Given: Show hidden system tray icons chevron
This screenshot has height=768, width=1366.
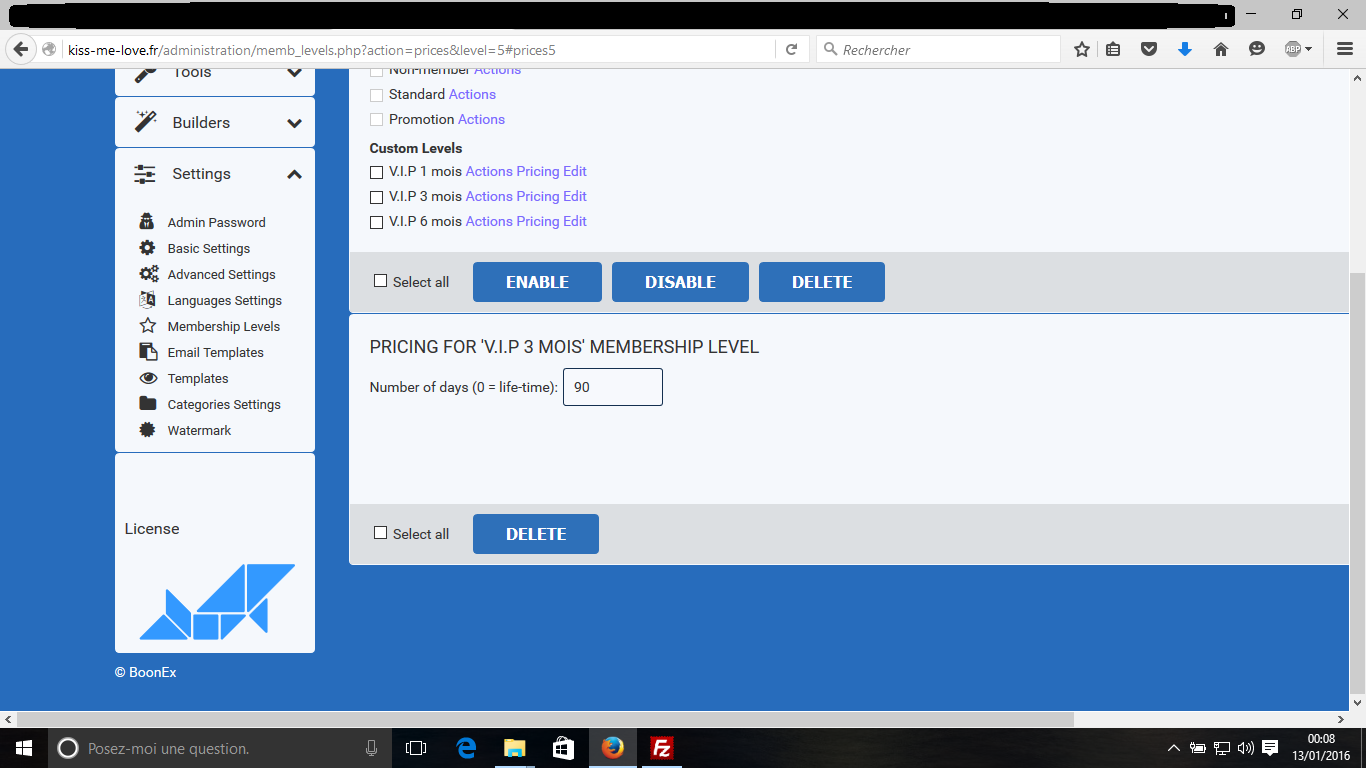Looking at the screenshot, I should pyautogui.click(x=1174, y=748).
